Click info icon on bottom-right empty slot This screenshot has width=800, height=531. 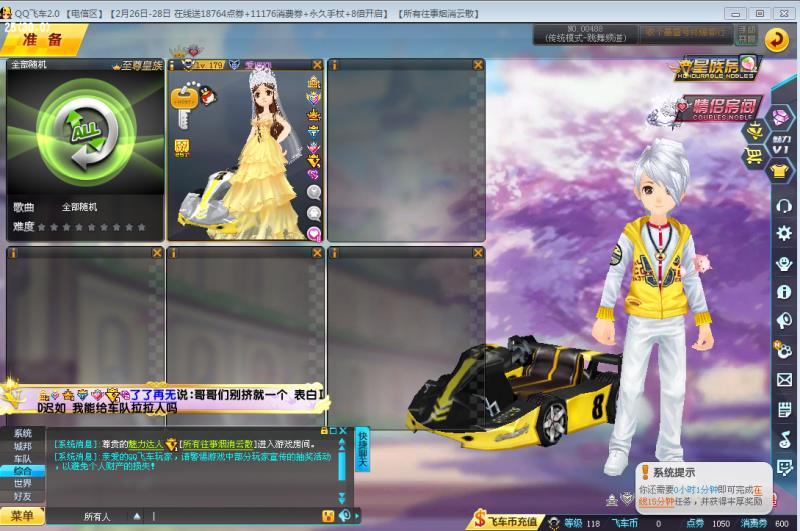[334, 253]
